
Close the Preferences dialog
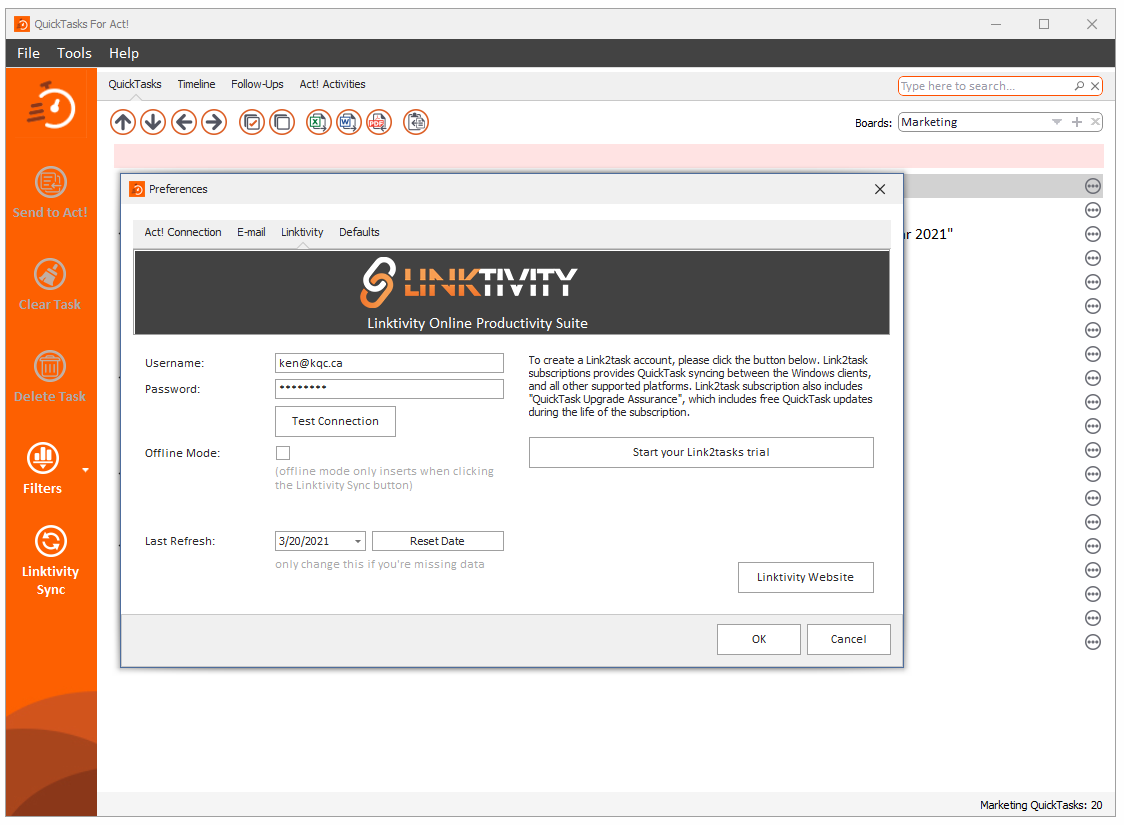click(x=880, y=189)
